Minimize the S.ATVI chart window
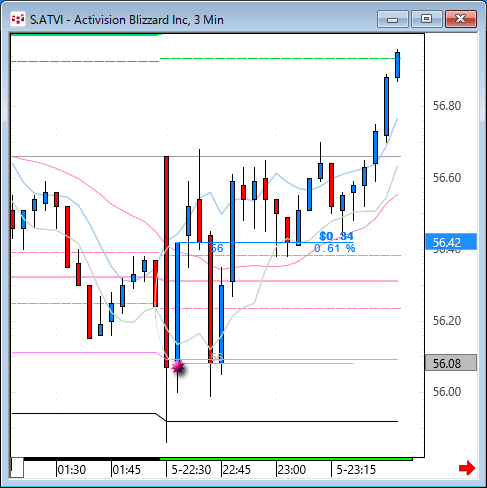This screenshot has height=488, width=487. click(393, 19)
